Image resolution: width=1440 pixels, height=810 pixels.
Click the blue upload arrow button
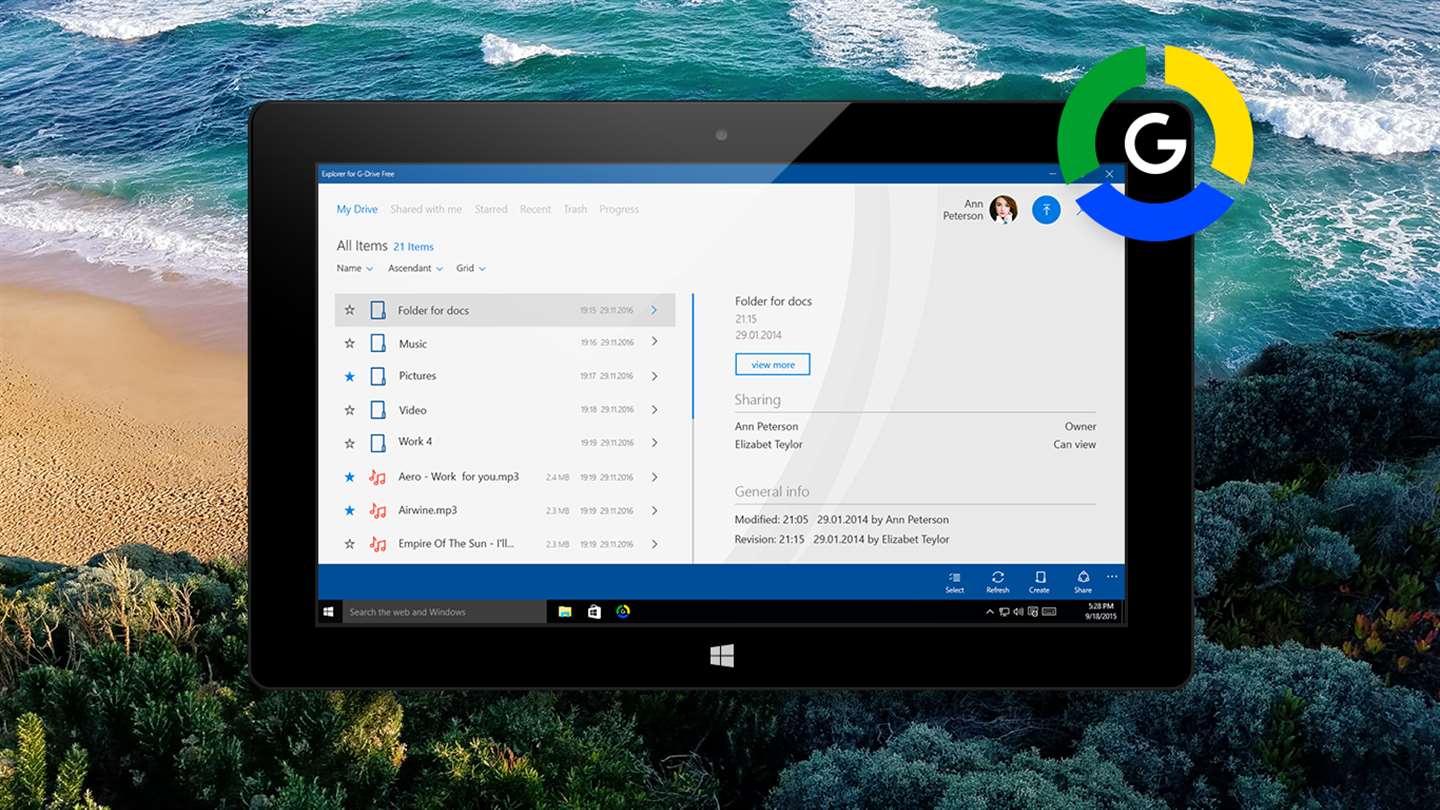click(x=1046, y=209)
